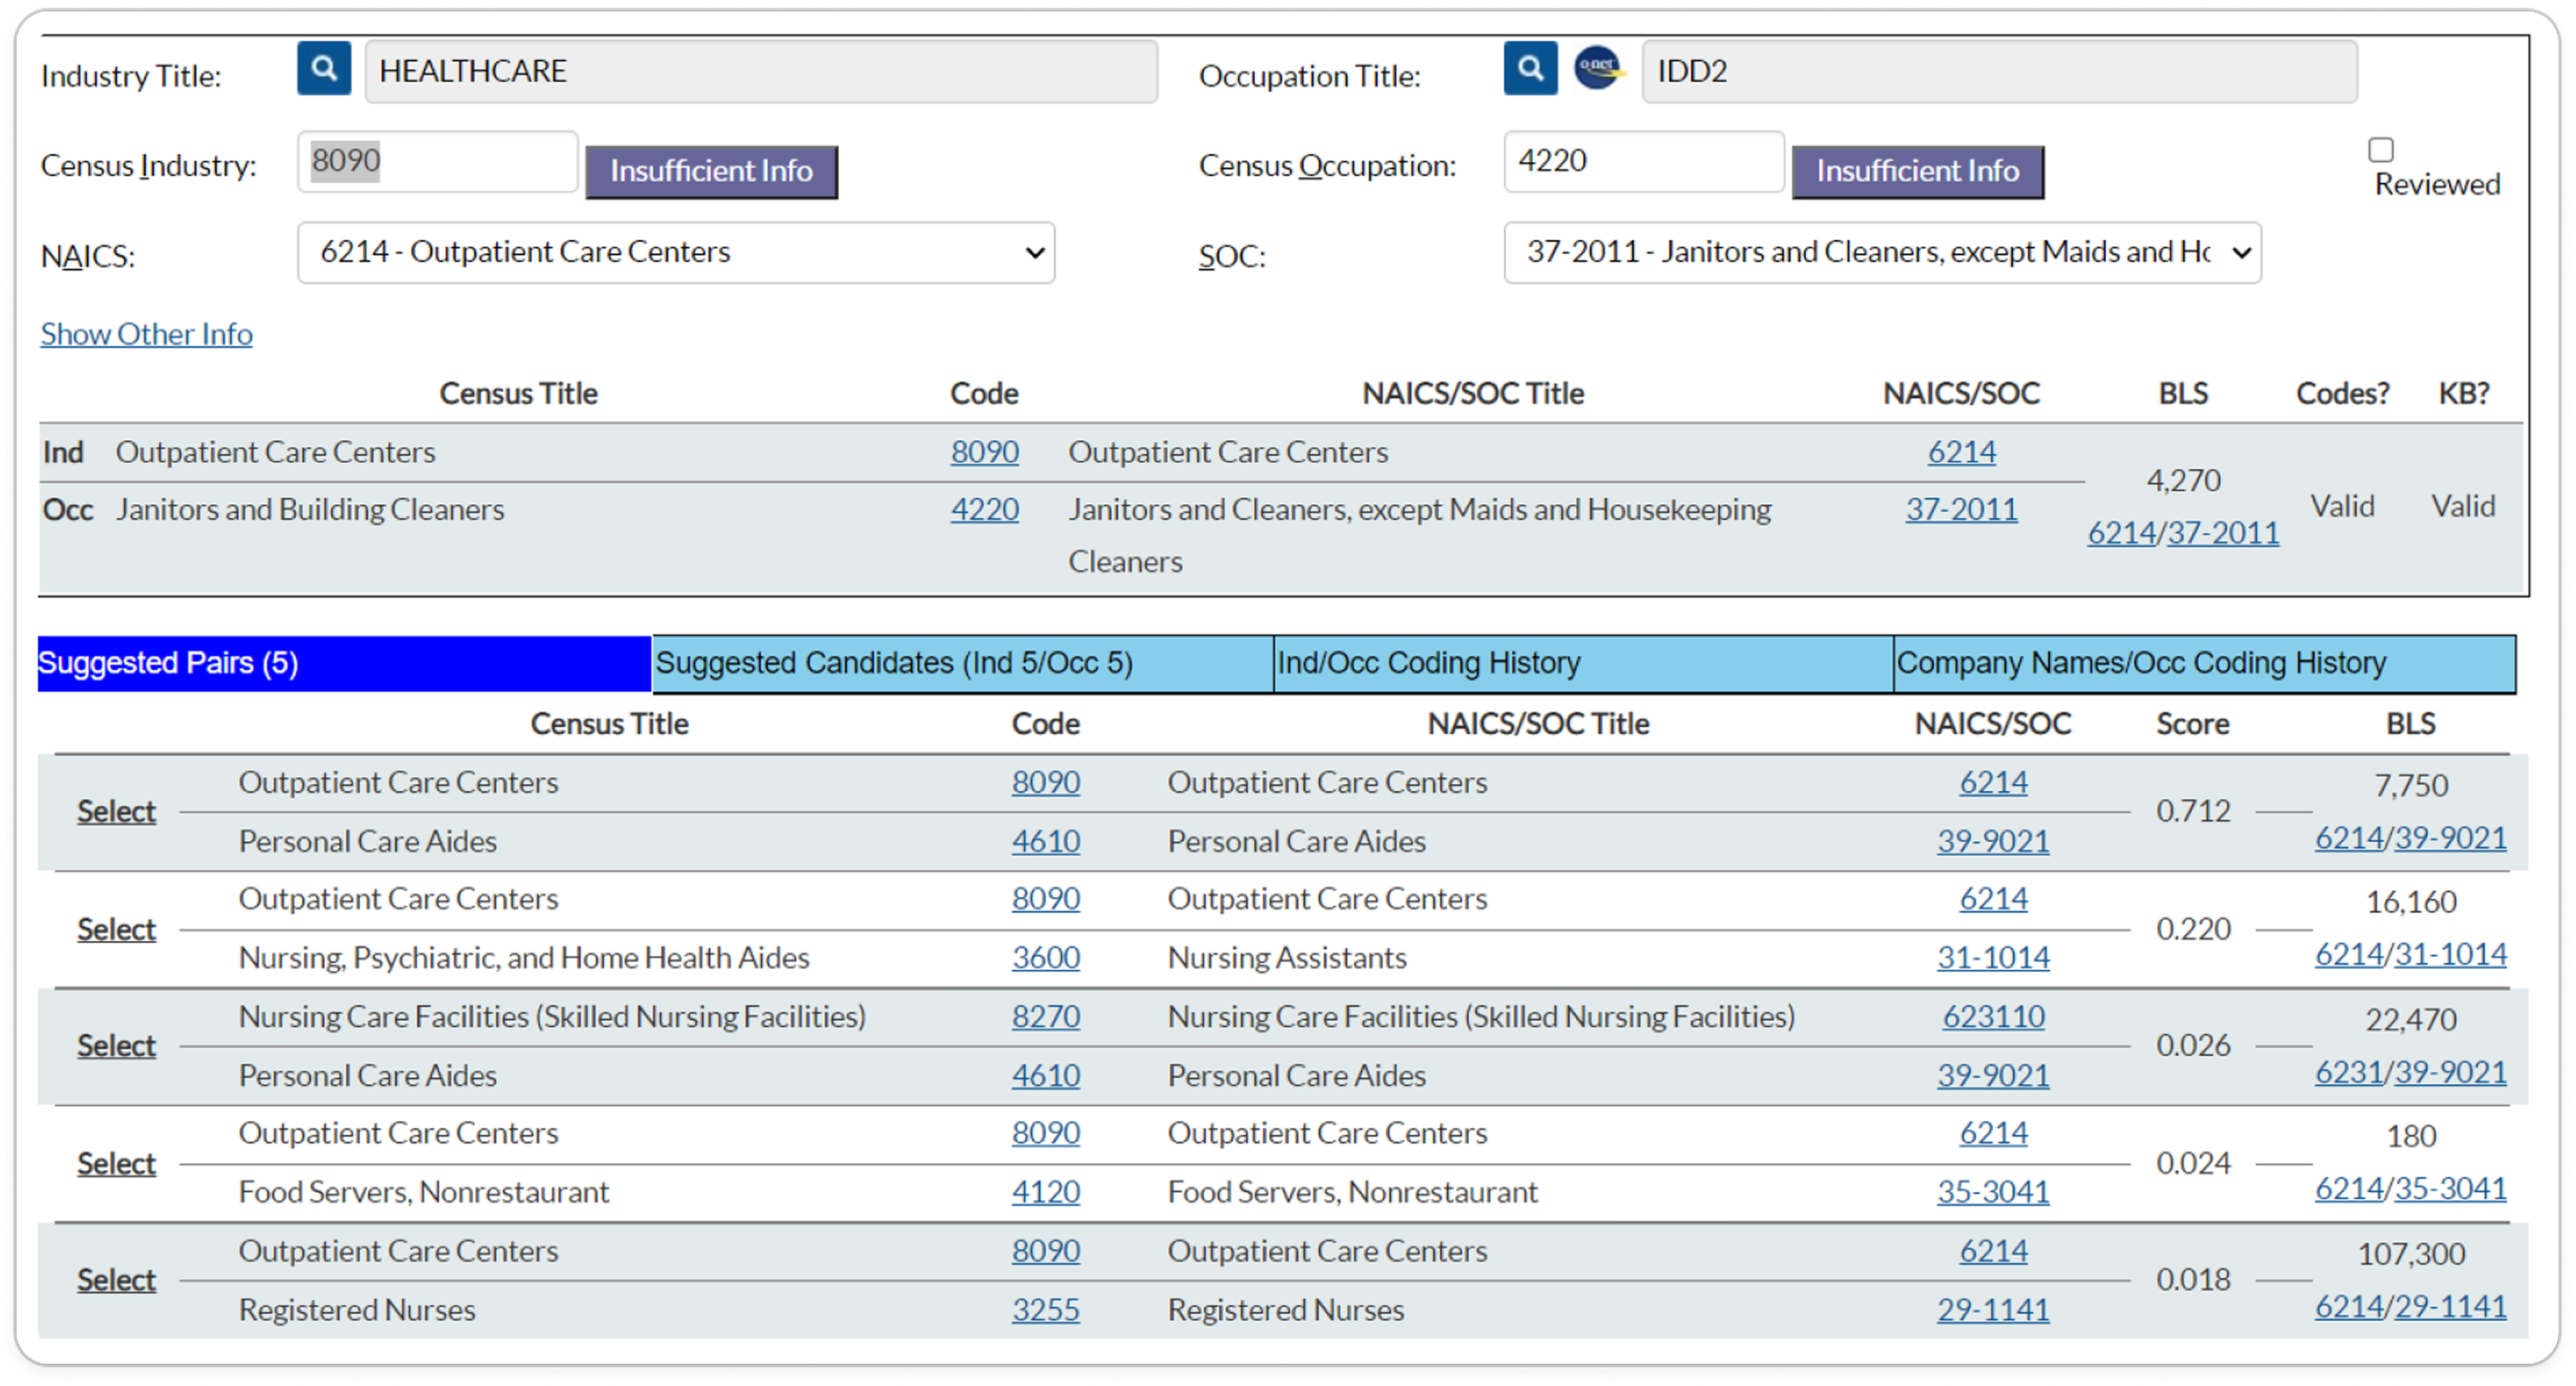Click in the Census Industry code field
Screen dimensions: 2576x1386
[437, 161]
